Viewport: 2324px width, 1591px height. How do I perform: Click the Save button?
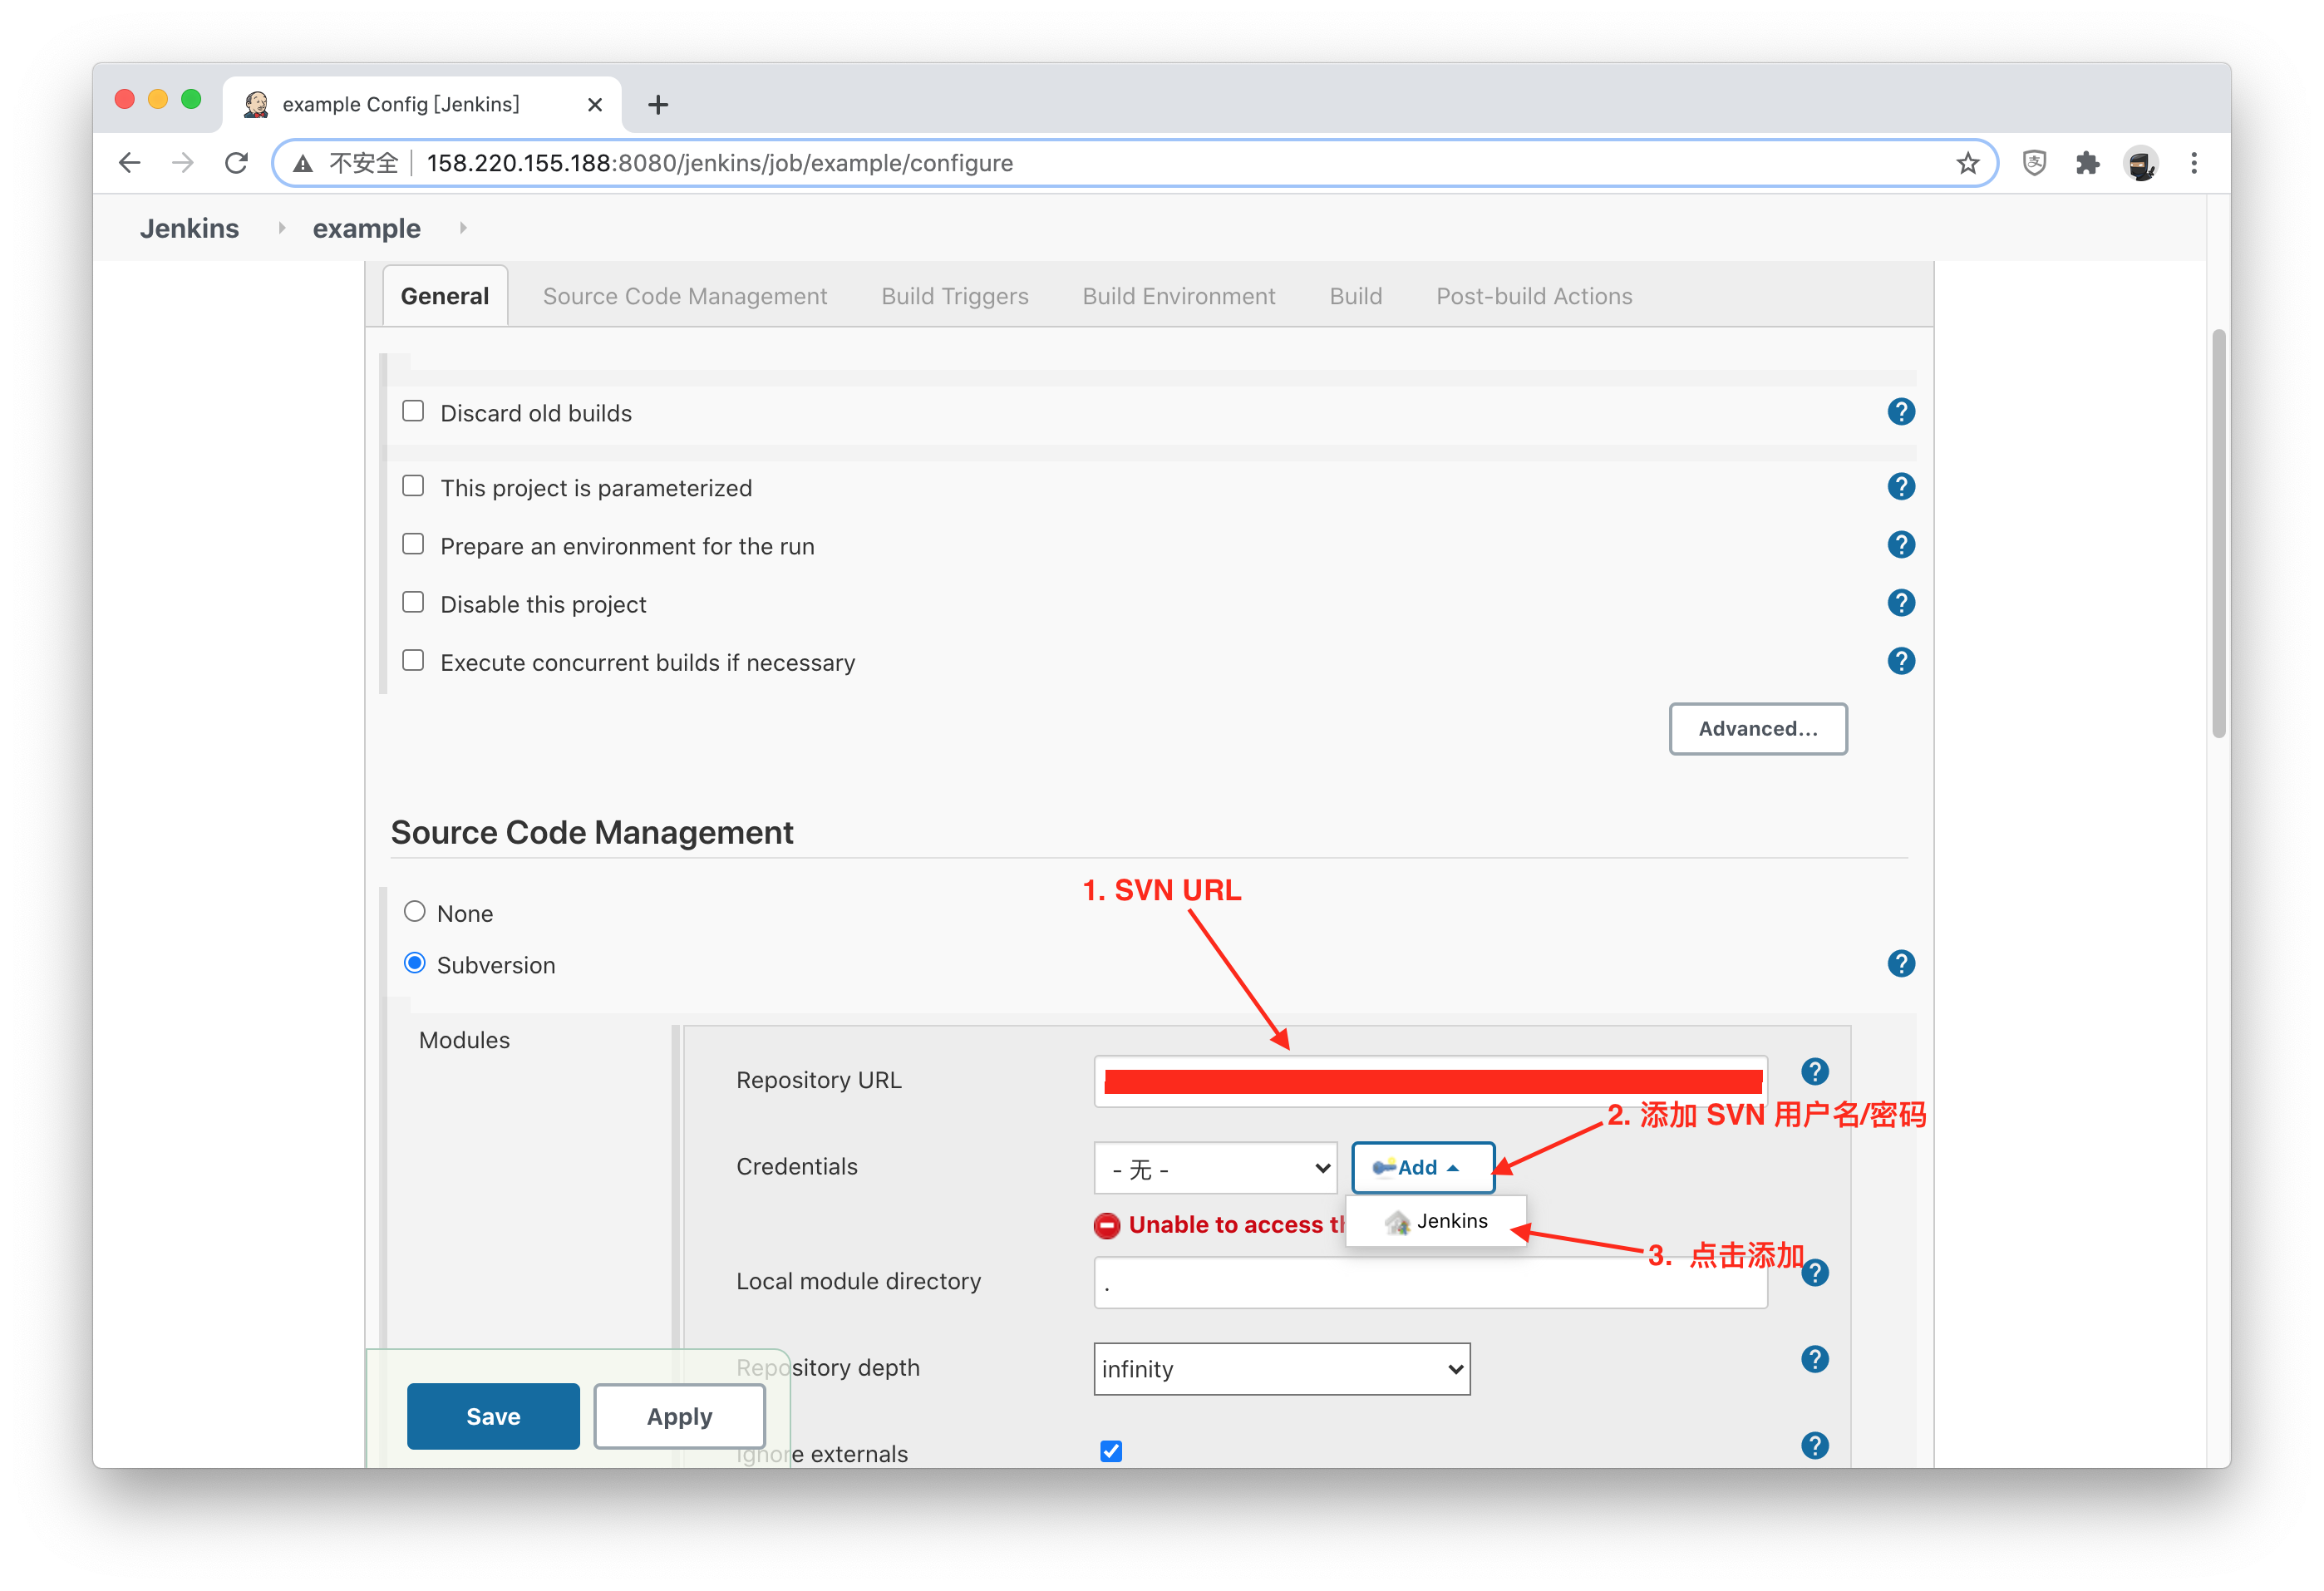(493, 1416)
